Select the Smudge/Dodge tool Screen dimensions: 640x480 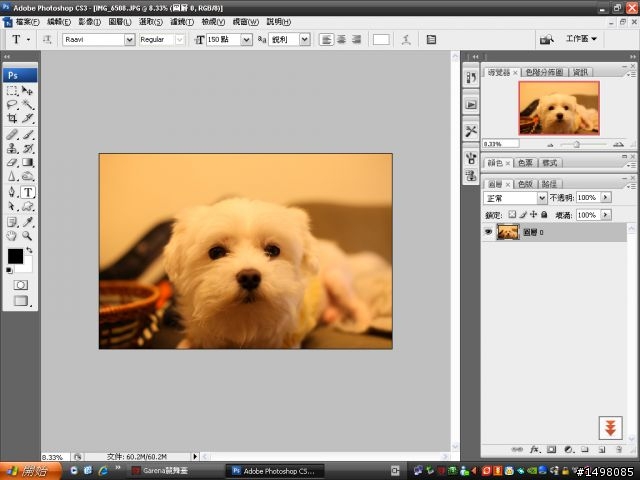pos(27,176)
